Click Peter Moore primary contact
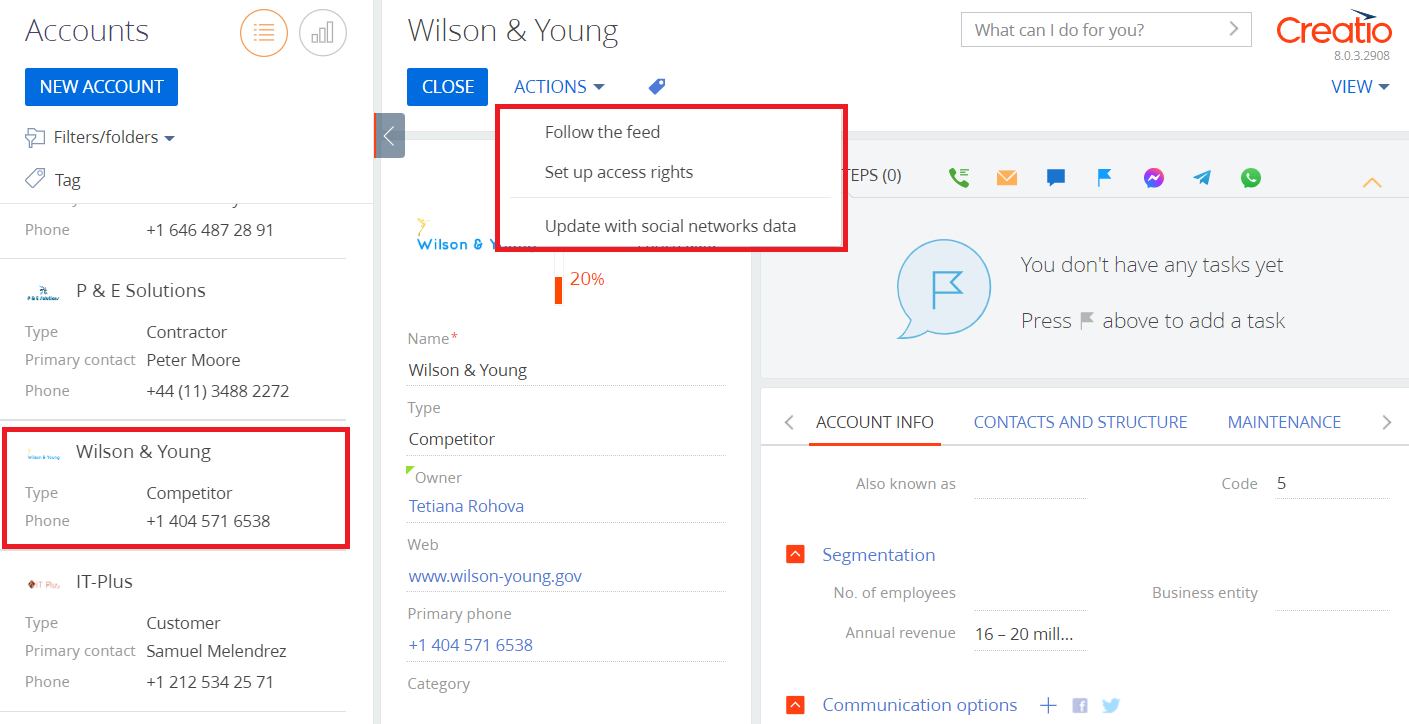The width and height of the screenshot is (1409, 724). [x=193, y=360]
